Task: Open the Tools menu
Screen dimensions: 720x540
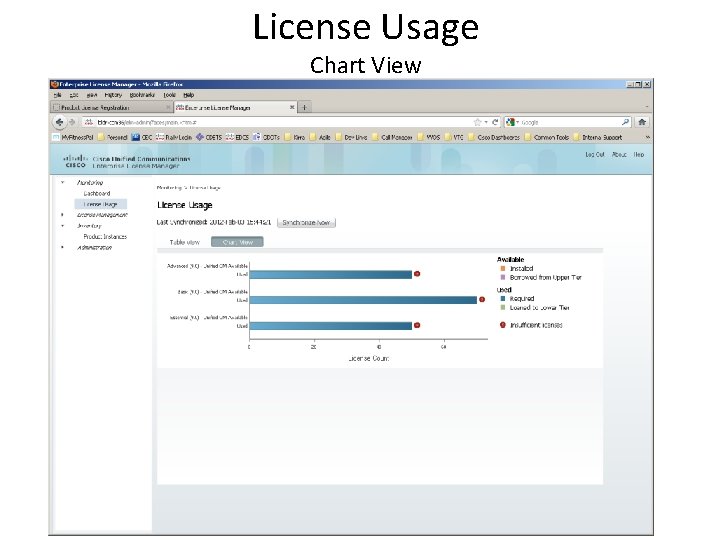Action: [x=169, y=95]
